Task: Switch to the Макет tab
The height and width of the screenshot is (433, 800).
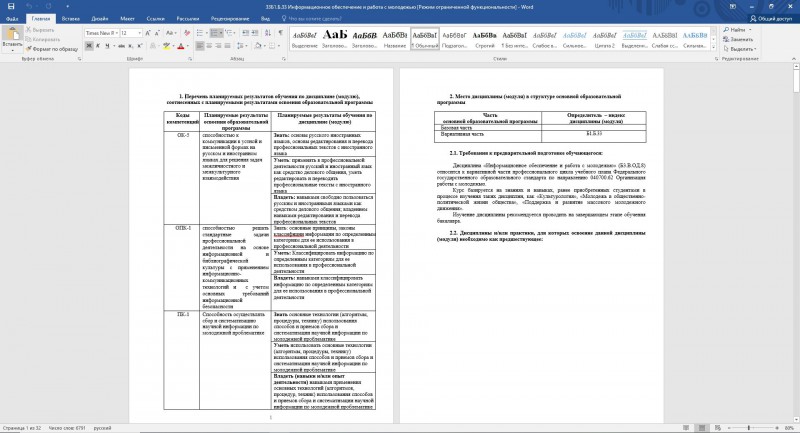Action: pos(128,19)
